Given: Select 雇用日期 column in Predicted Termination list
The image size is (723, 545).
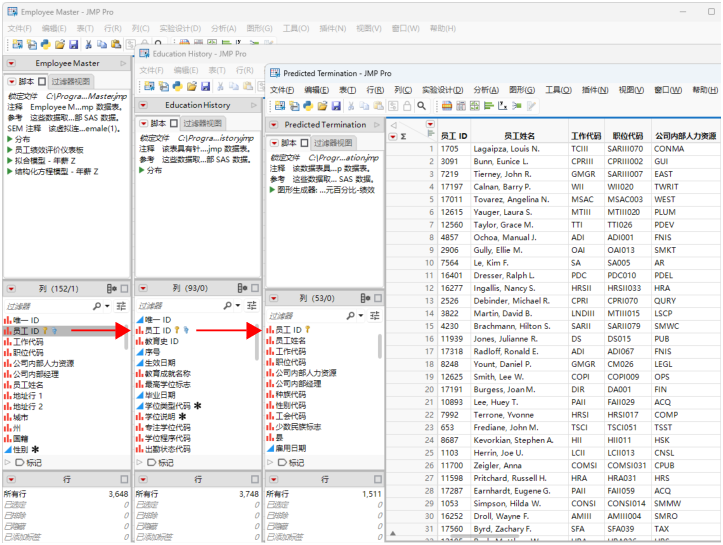Looking at the screenshot, I should tap(286, 448).
